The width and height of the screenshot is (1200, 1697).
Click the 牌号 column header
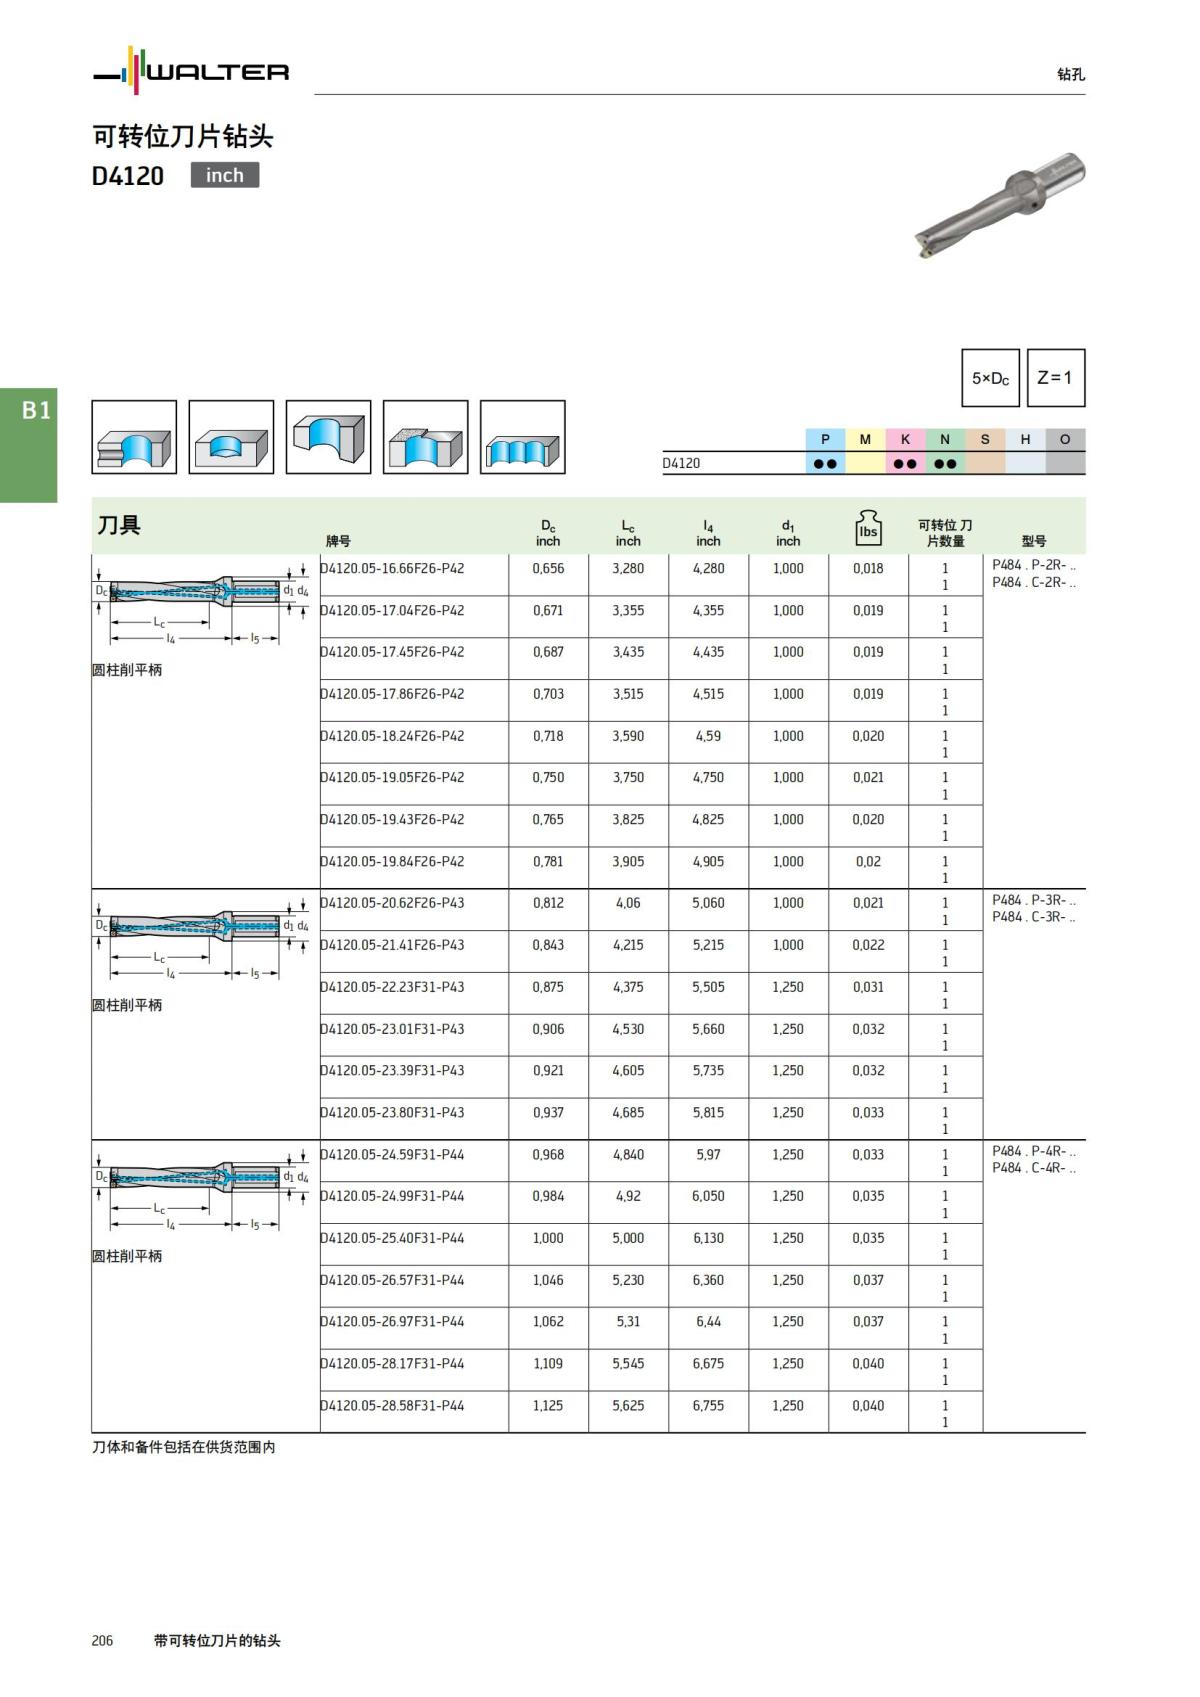coord(338,541)
